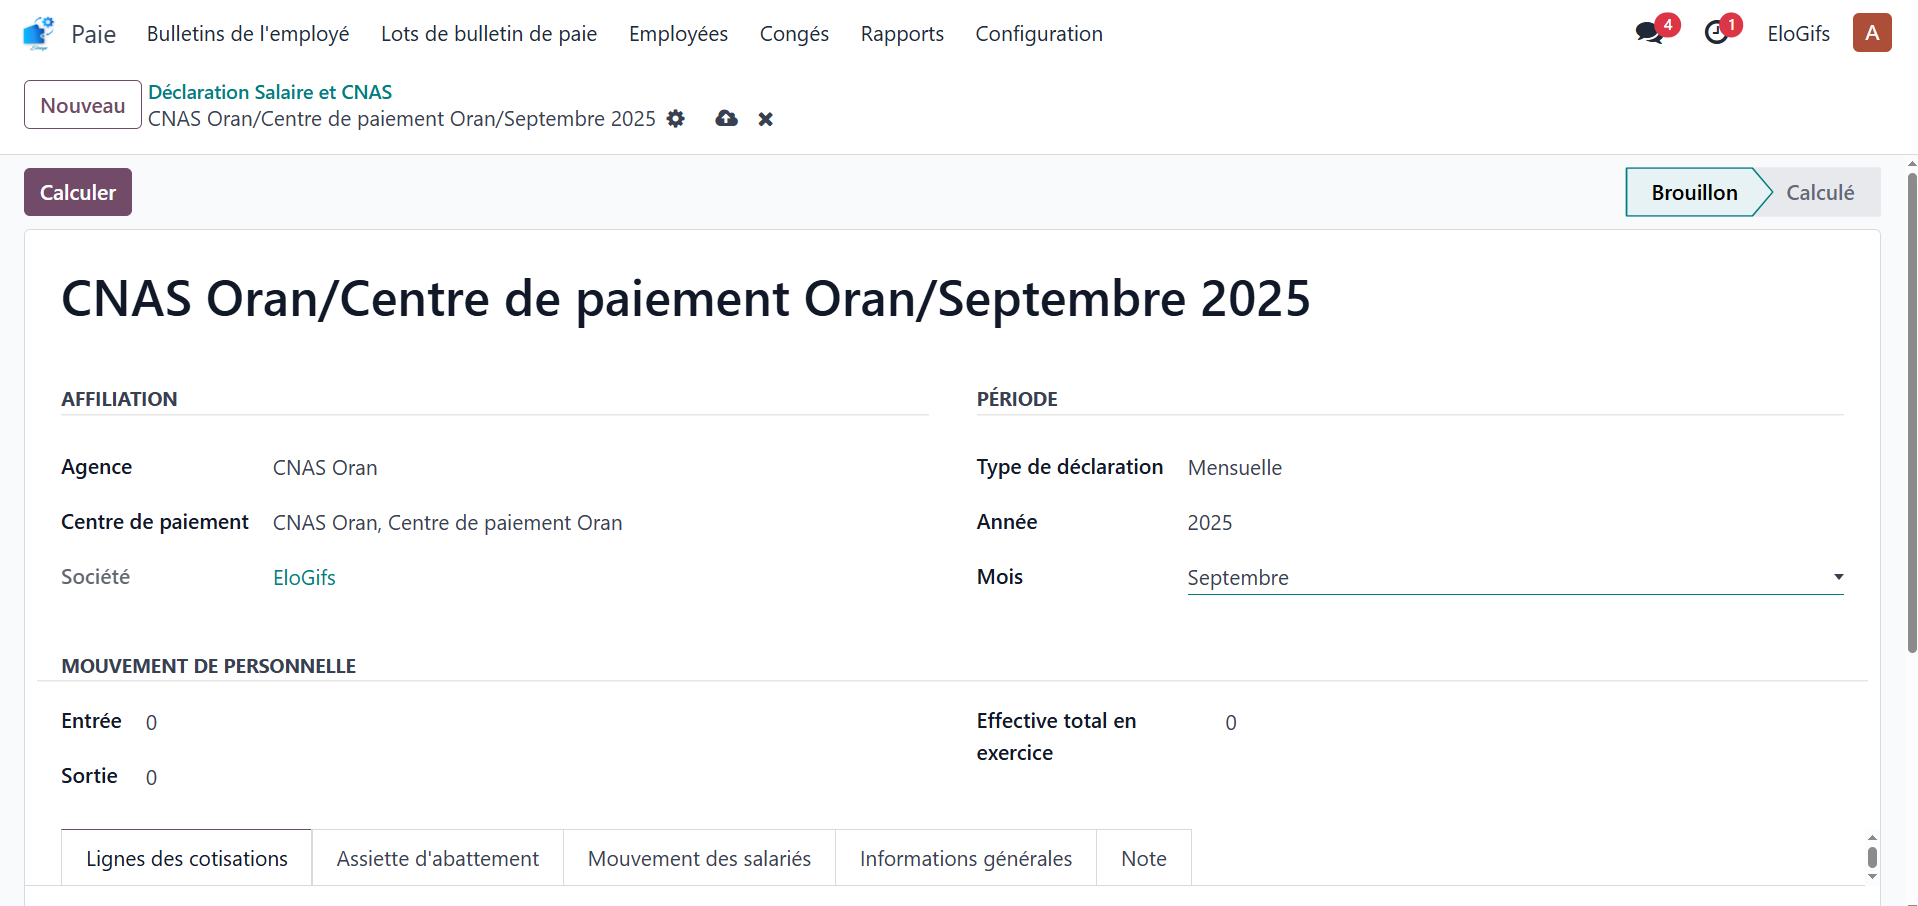The width and height of the screenshot is (1918, 906).
Task: Open the gear actions icon beside record name
Action: coord(677,119)
